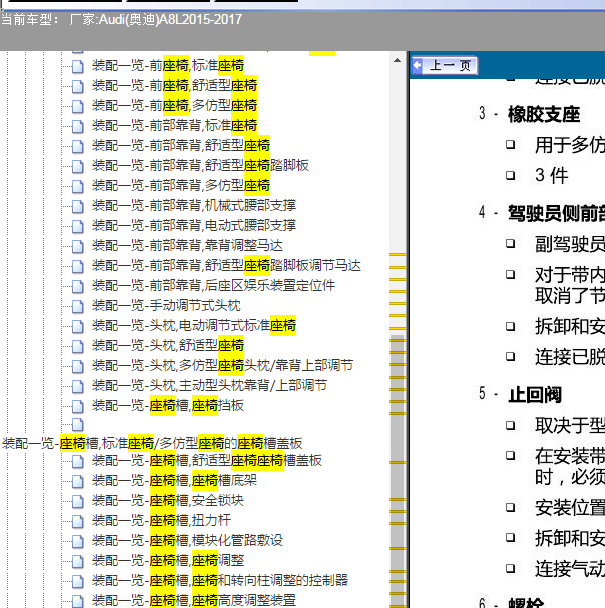
Task: Open 装配一览-座椅槽,安全锁块
Action: click(168, 501)
